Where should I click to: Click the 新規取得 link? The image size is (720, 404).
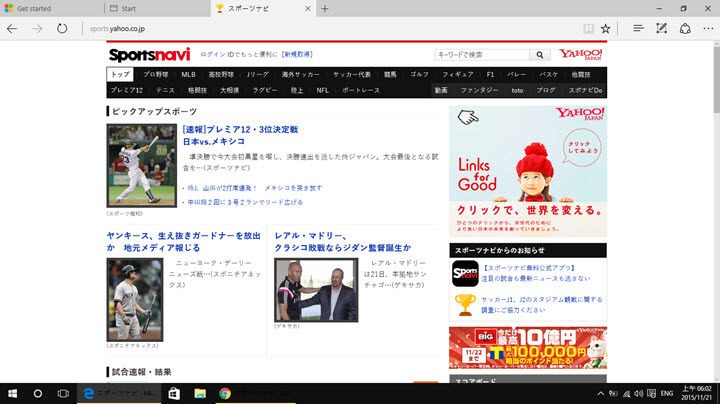(x=297, y=54)
